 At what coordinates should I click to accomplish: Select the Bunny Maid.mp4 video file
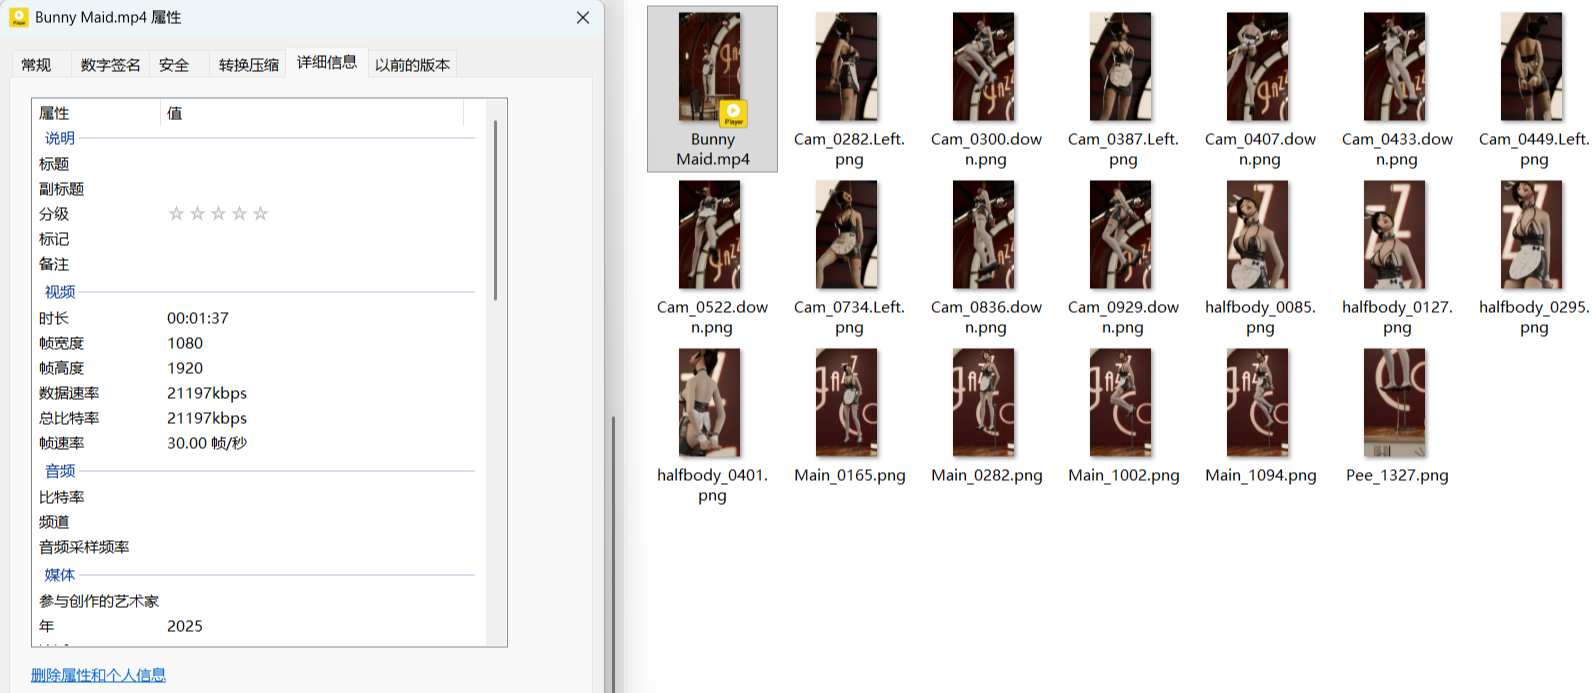click(712, 89)
